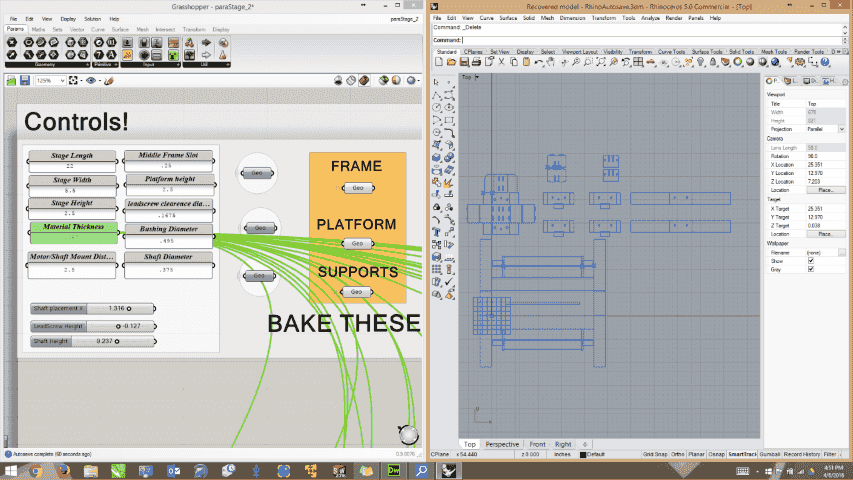This screenshot has height=480, width=853.
Task: Open the Projection Parallel dropdown
Action: (842, 129)
